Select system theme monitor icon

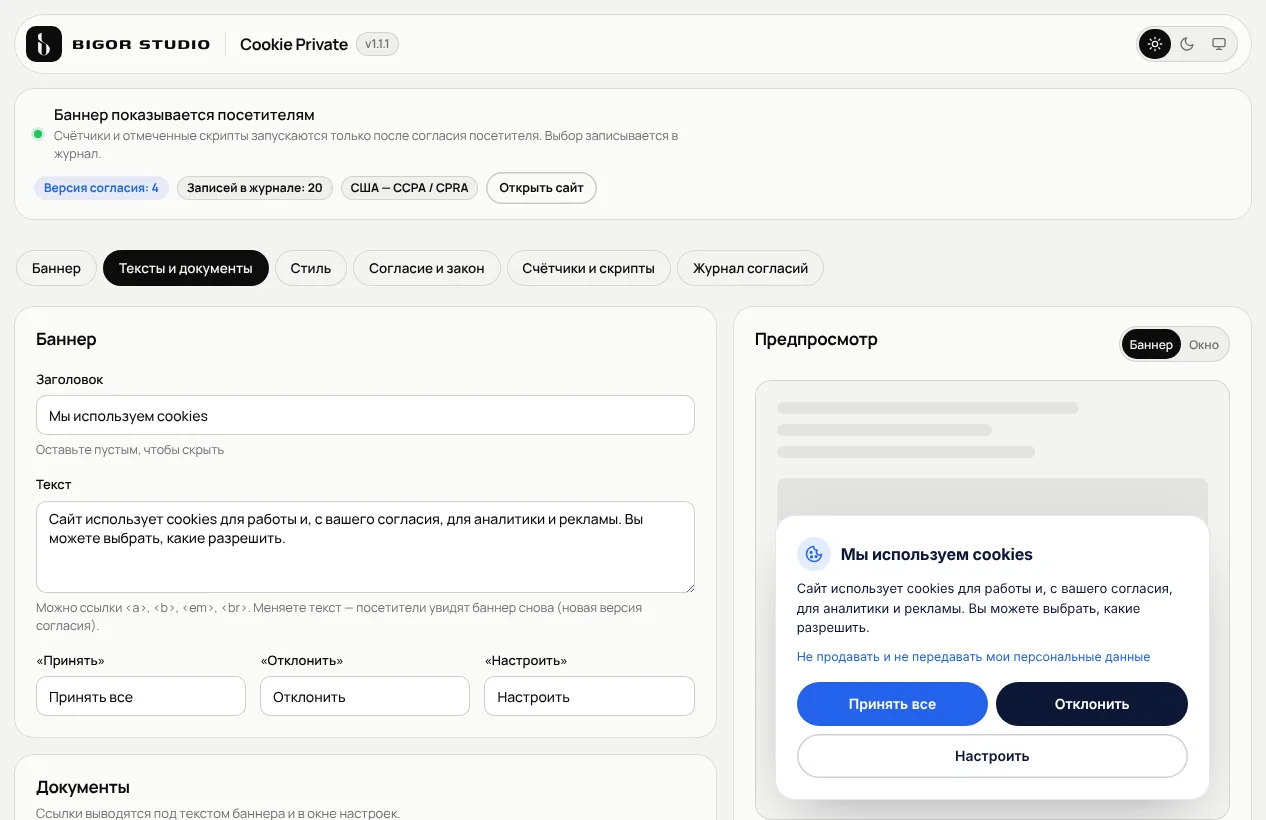pyautogui.click(x=1219, y=44)
